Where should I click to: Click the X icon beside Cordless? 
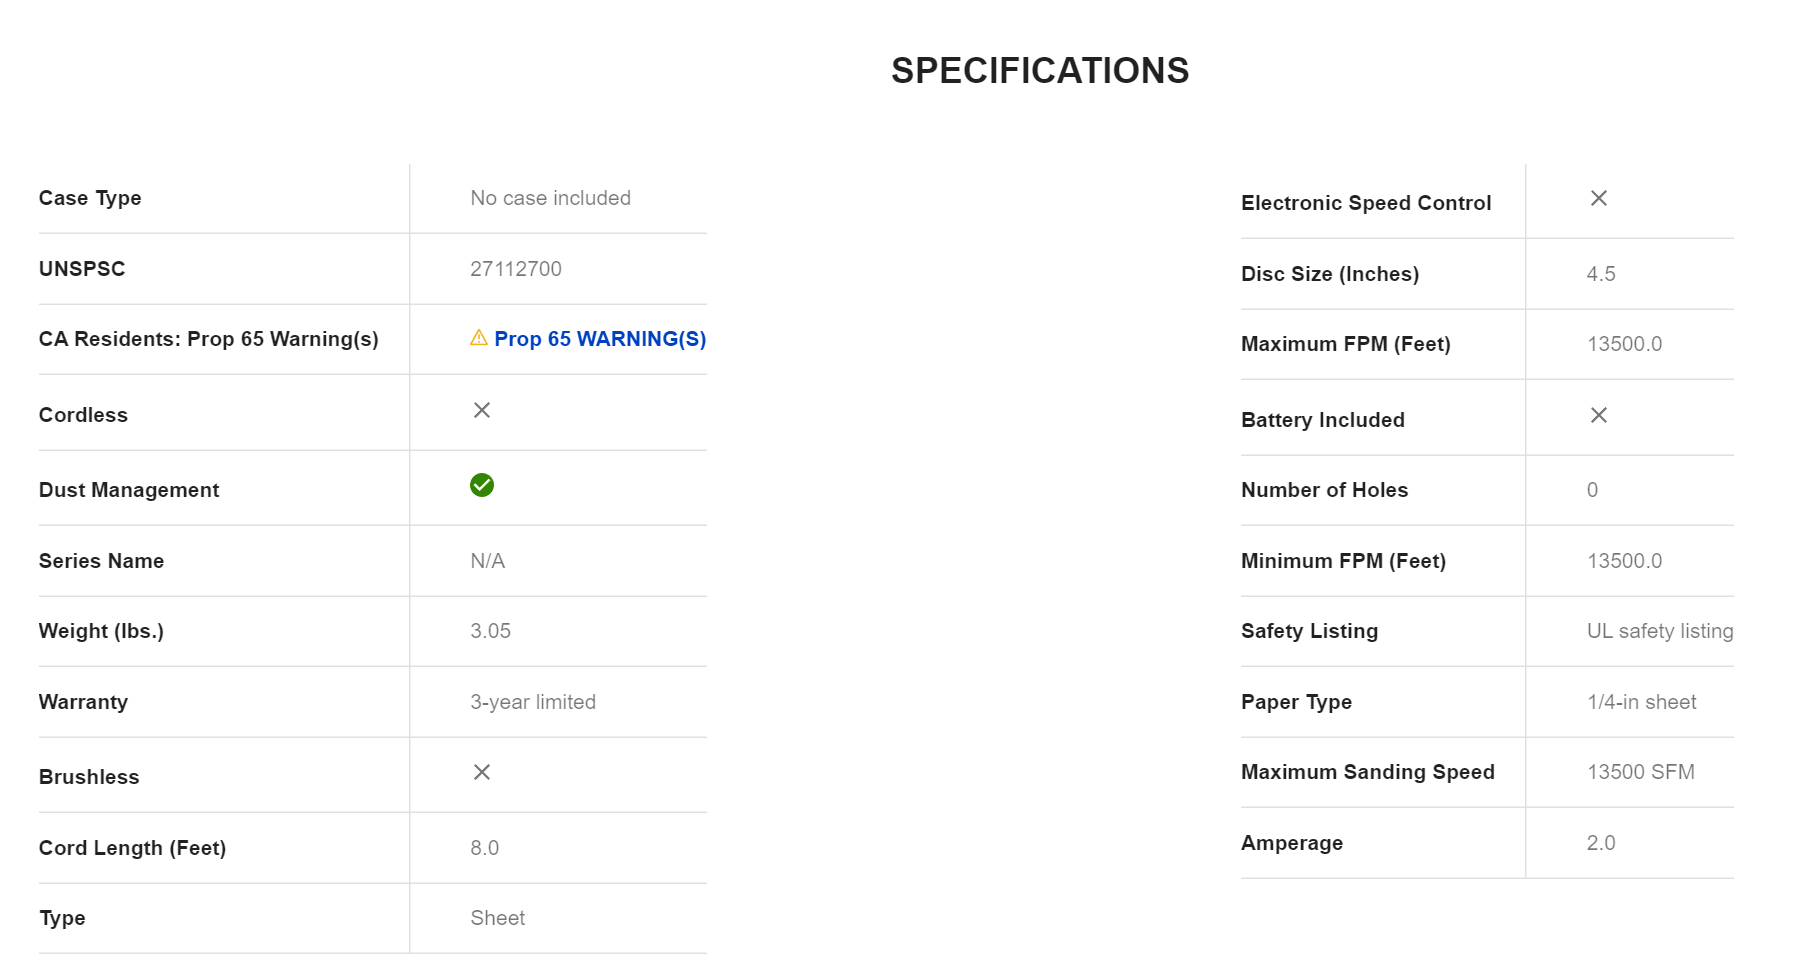click(x=482, y=410)
